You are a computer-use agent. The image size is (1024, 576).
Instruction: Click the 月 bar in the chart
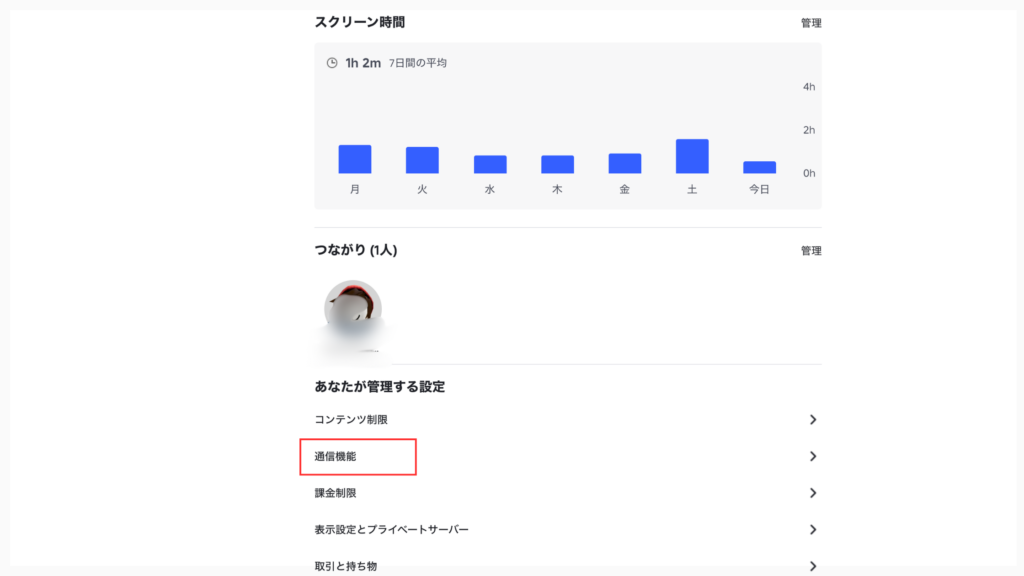coord(355,159)
